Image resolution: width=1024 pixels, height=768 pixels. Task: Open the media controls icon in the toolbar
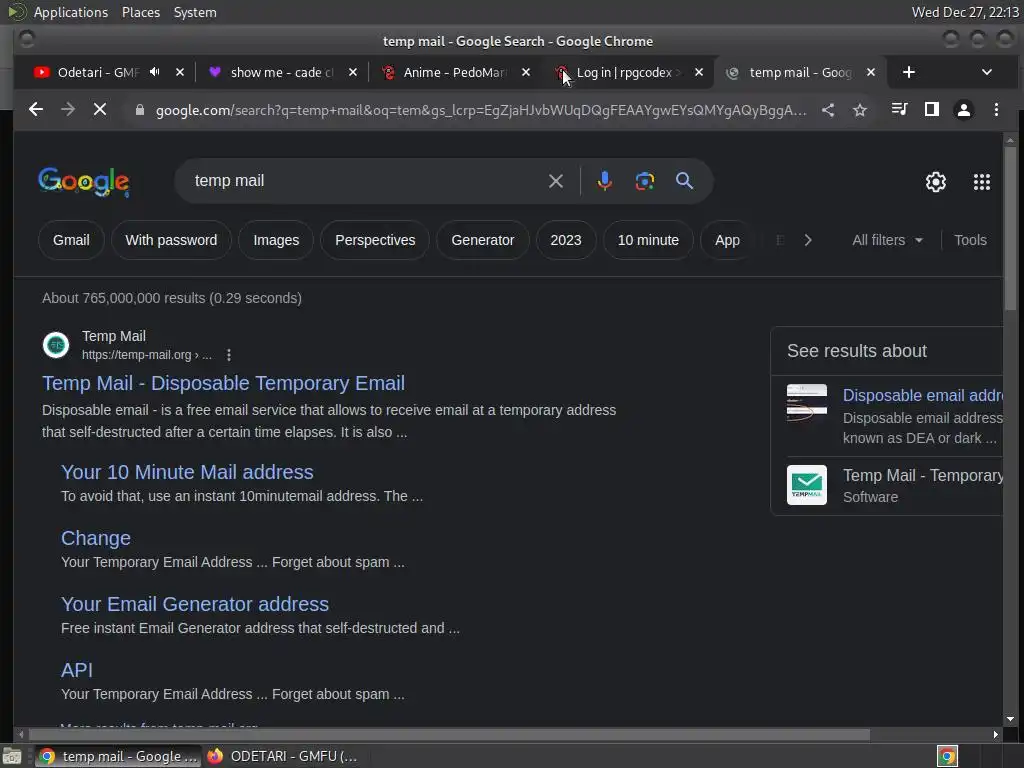900,109
